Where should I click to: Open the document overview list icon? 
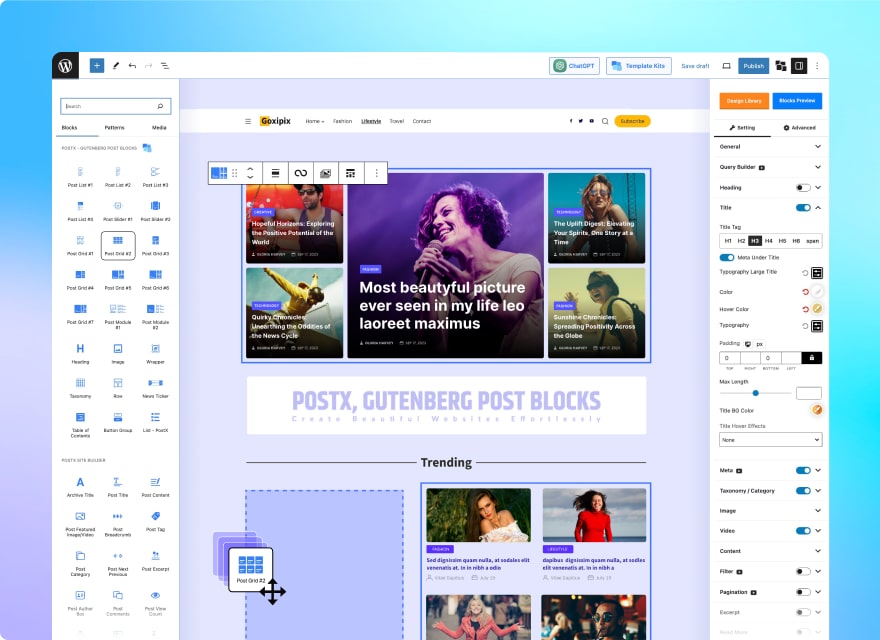[165, 65]
